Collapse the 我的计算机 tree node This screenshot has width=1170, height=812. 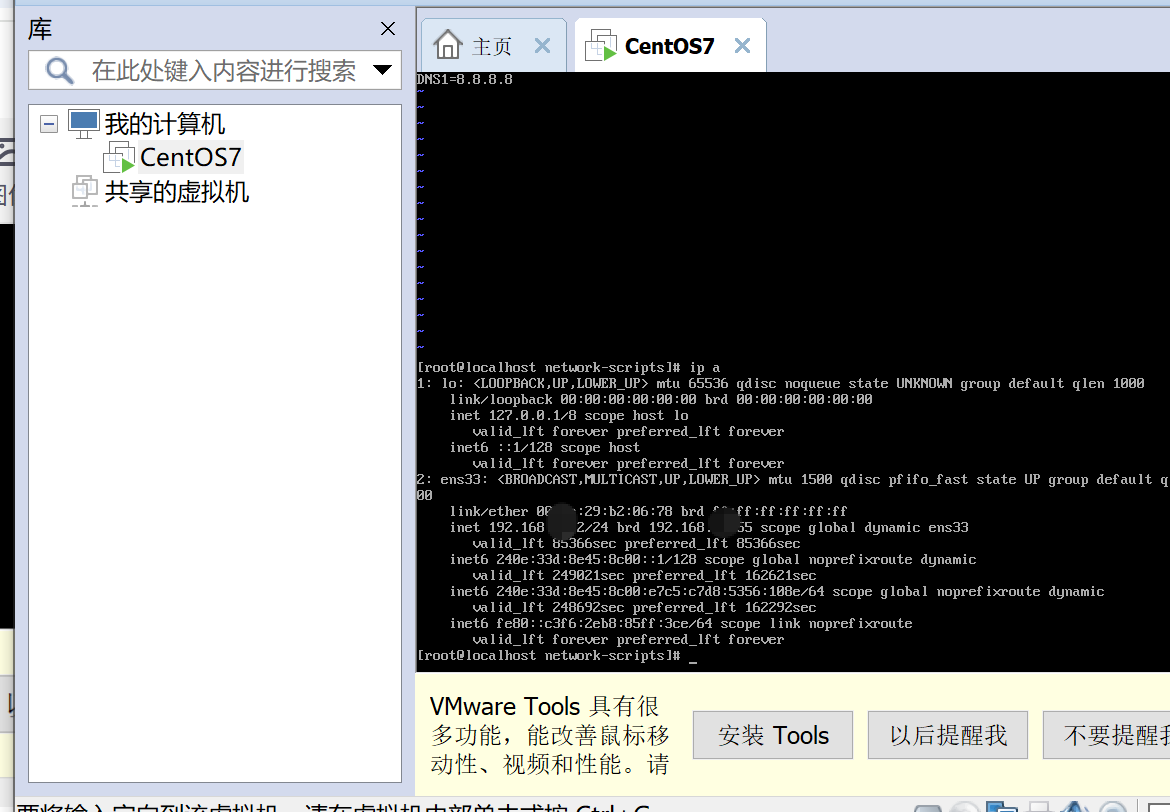coord(49,124)
